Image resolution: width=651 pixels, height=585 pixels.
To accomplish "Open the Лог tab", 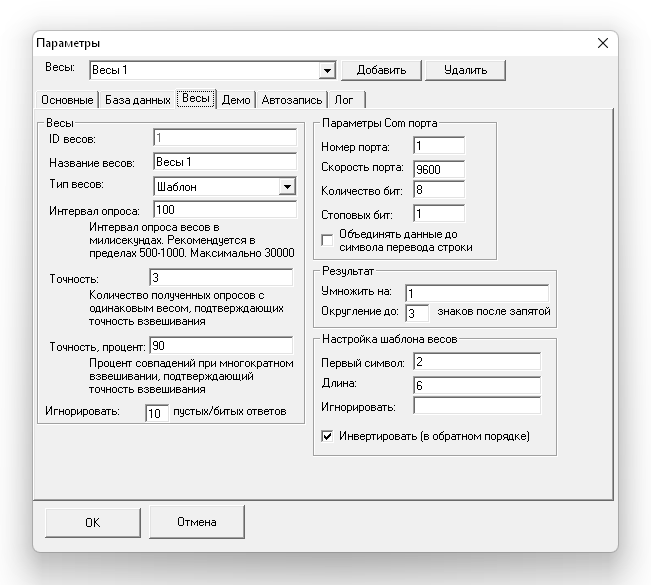I will click(343, 100).
